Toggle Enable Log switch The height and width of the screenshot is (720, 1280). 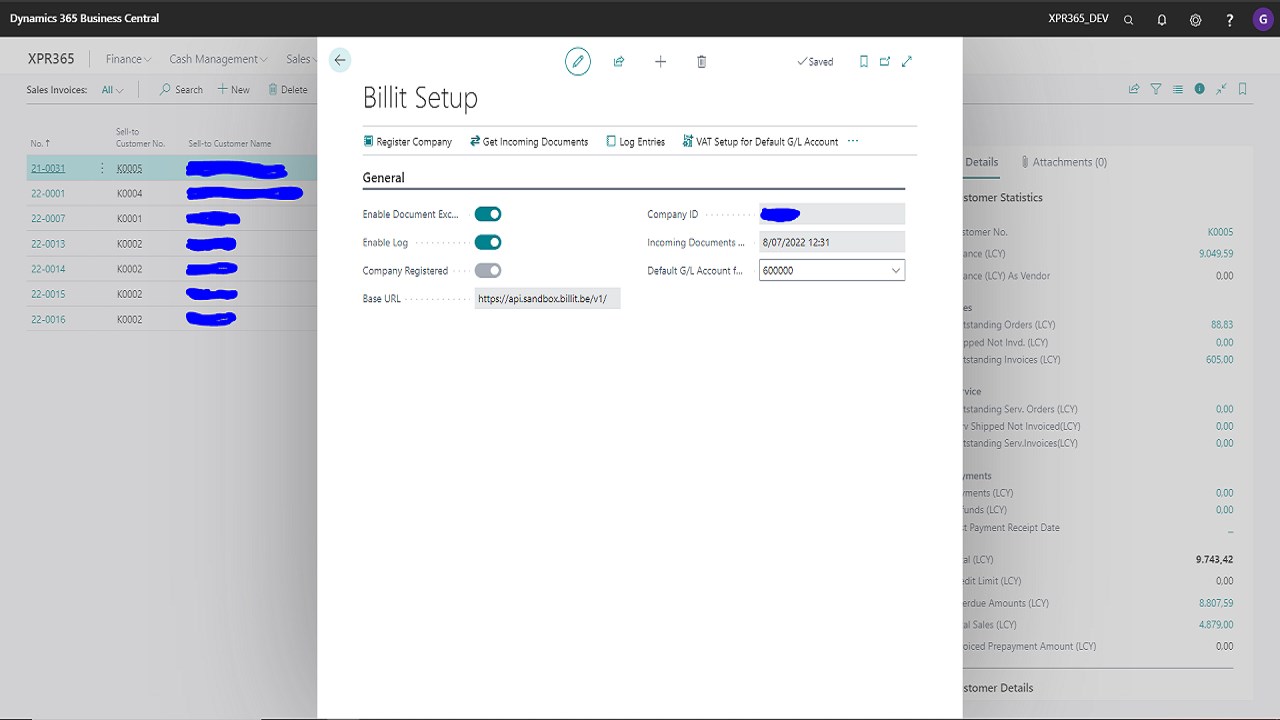(488, 242)
